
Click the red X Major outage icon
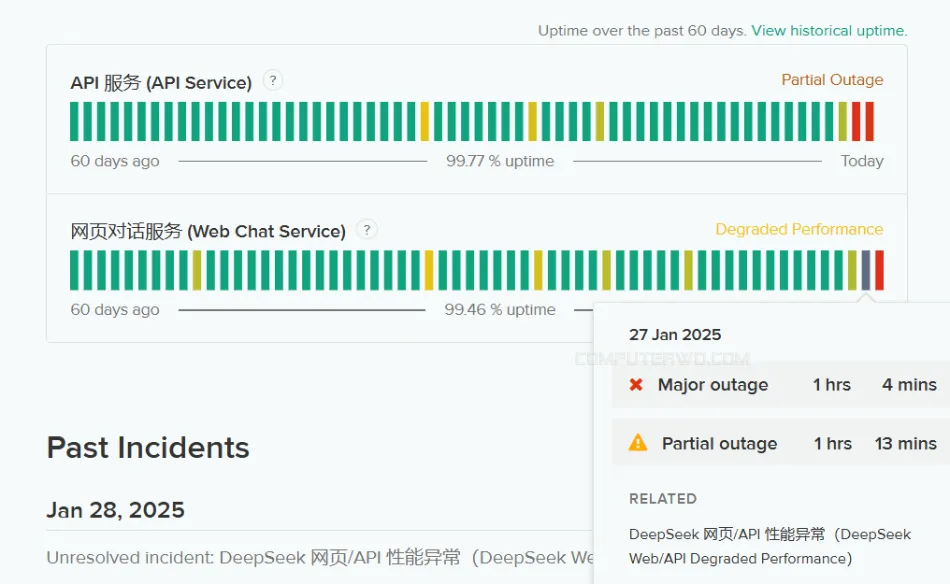click(636, 385)
